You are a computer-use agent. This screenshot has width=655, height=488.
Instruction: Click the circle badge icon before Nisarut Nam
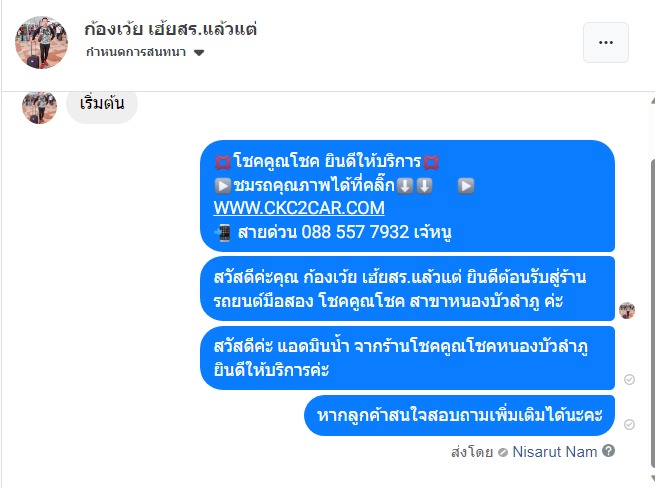coord(503,452)
